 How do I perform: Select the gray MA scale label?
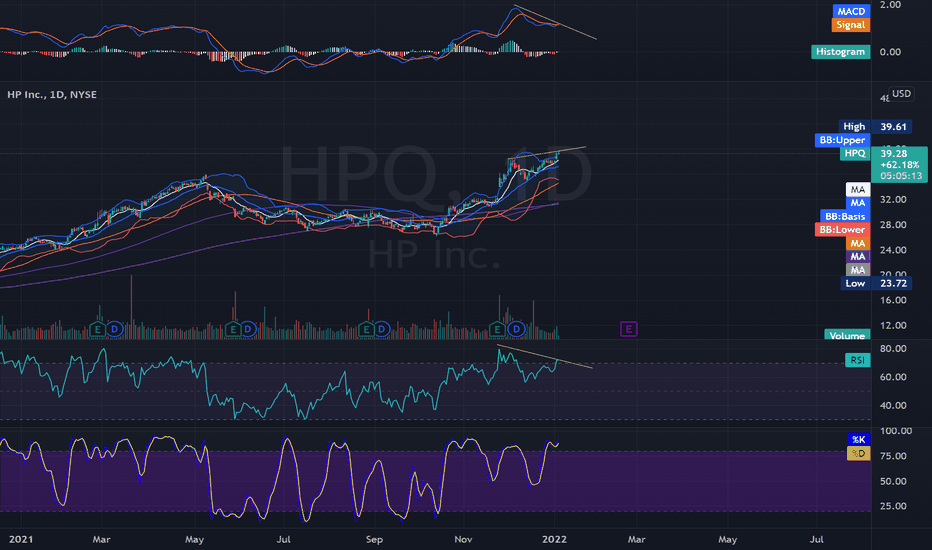coord(858,270)
